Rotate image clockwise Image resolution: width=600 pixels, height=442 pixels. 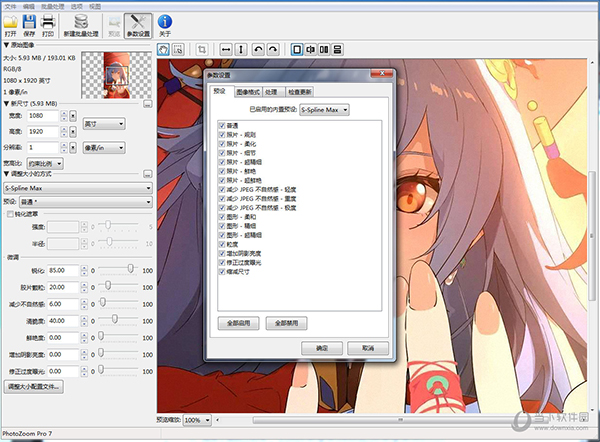(273, 49)
